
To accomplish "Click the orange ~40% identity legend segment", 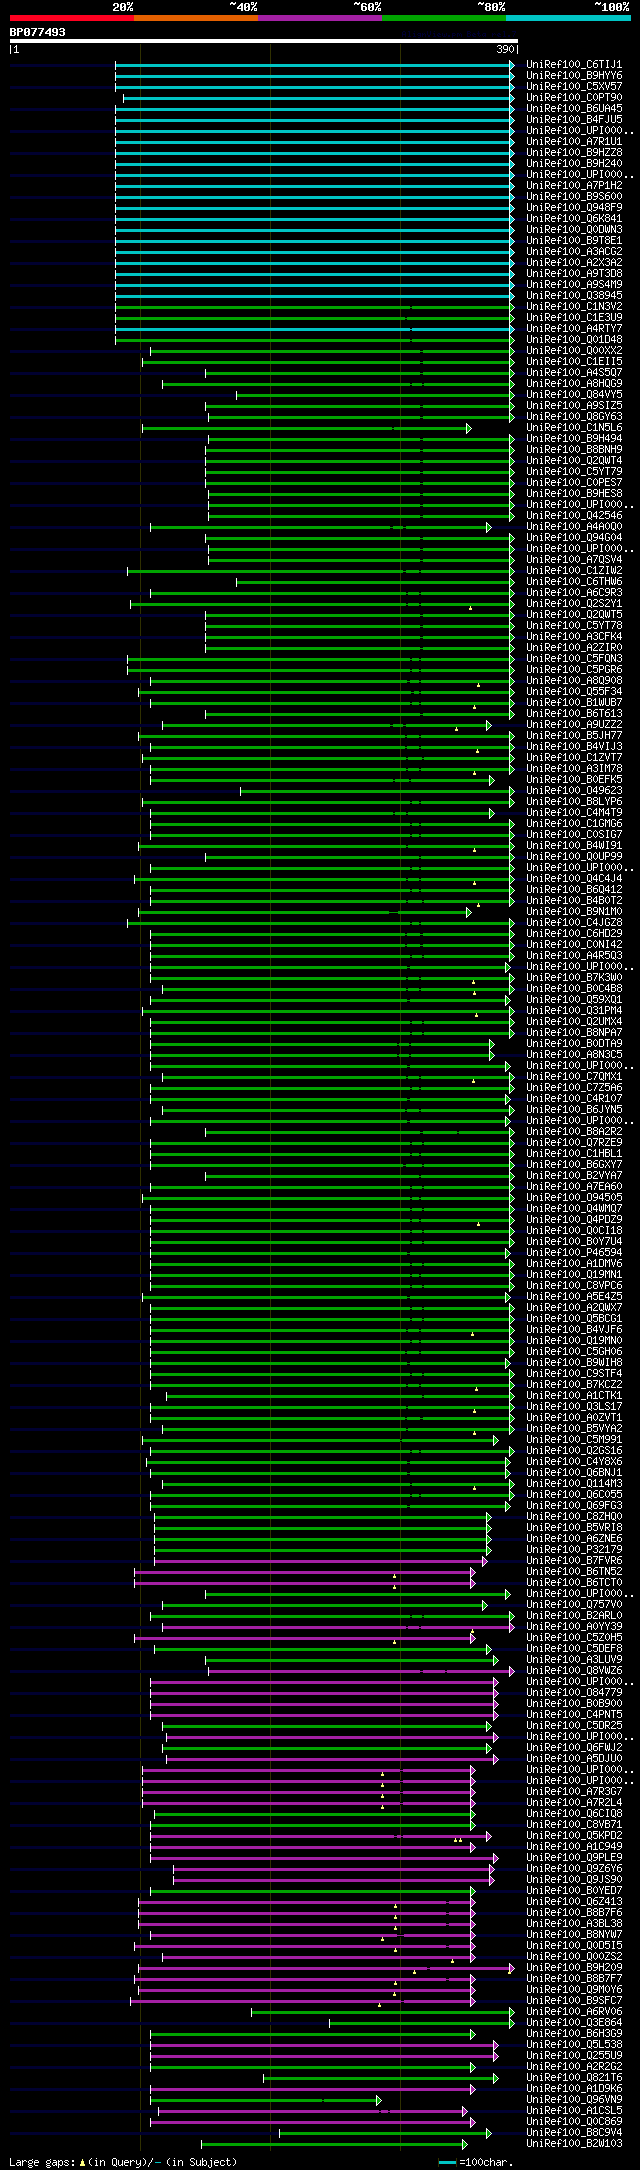I will [x=196, y=17].
